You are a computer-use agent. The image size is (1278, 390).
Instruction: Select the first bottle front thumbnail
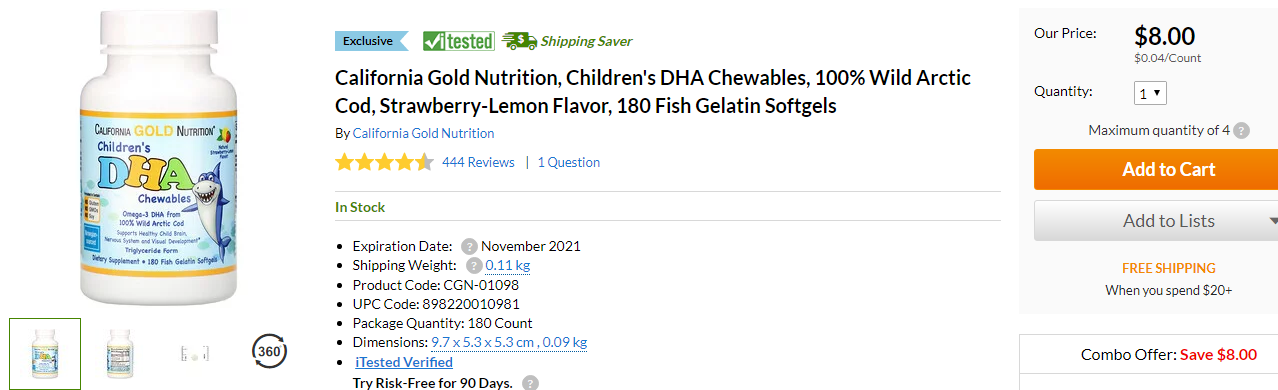(45, 354)
